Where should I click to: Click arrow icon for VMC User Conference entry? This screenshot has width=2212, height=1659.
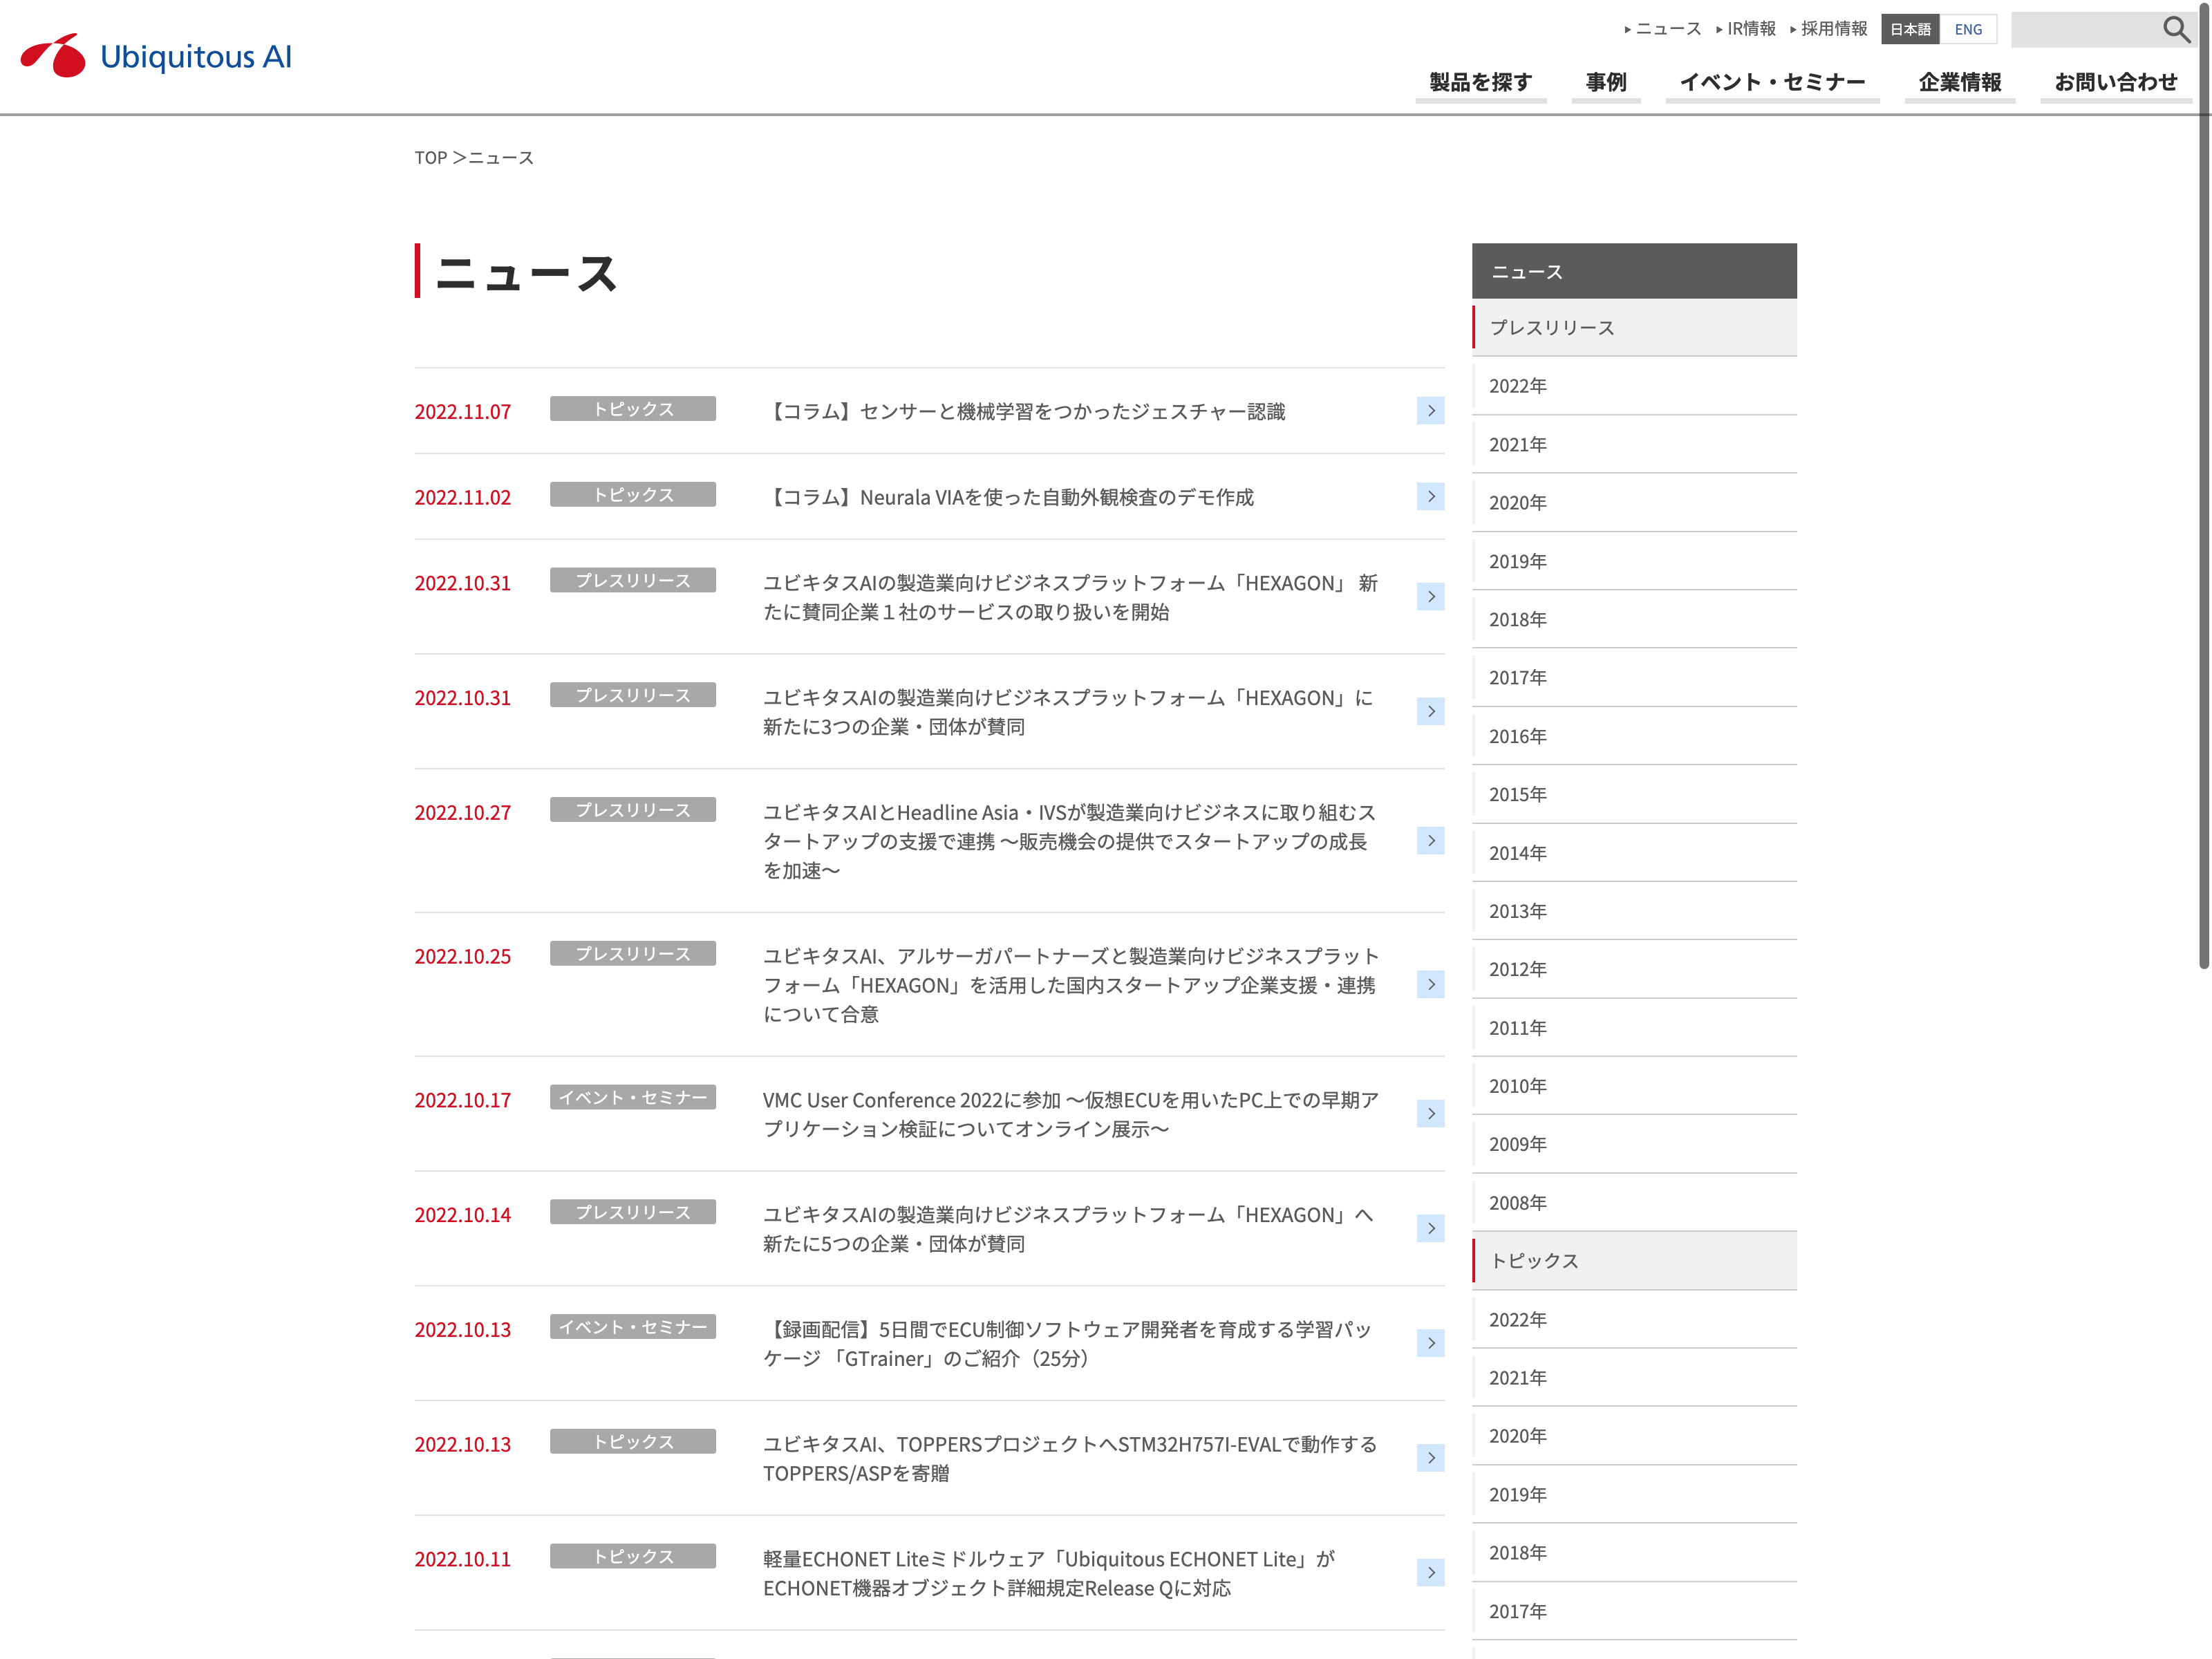[1430, 1114]
